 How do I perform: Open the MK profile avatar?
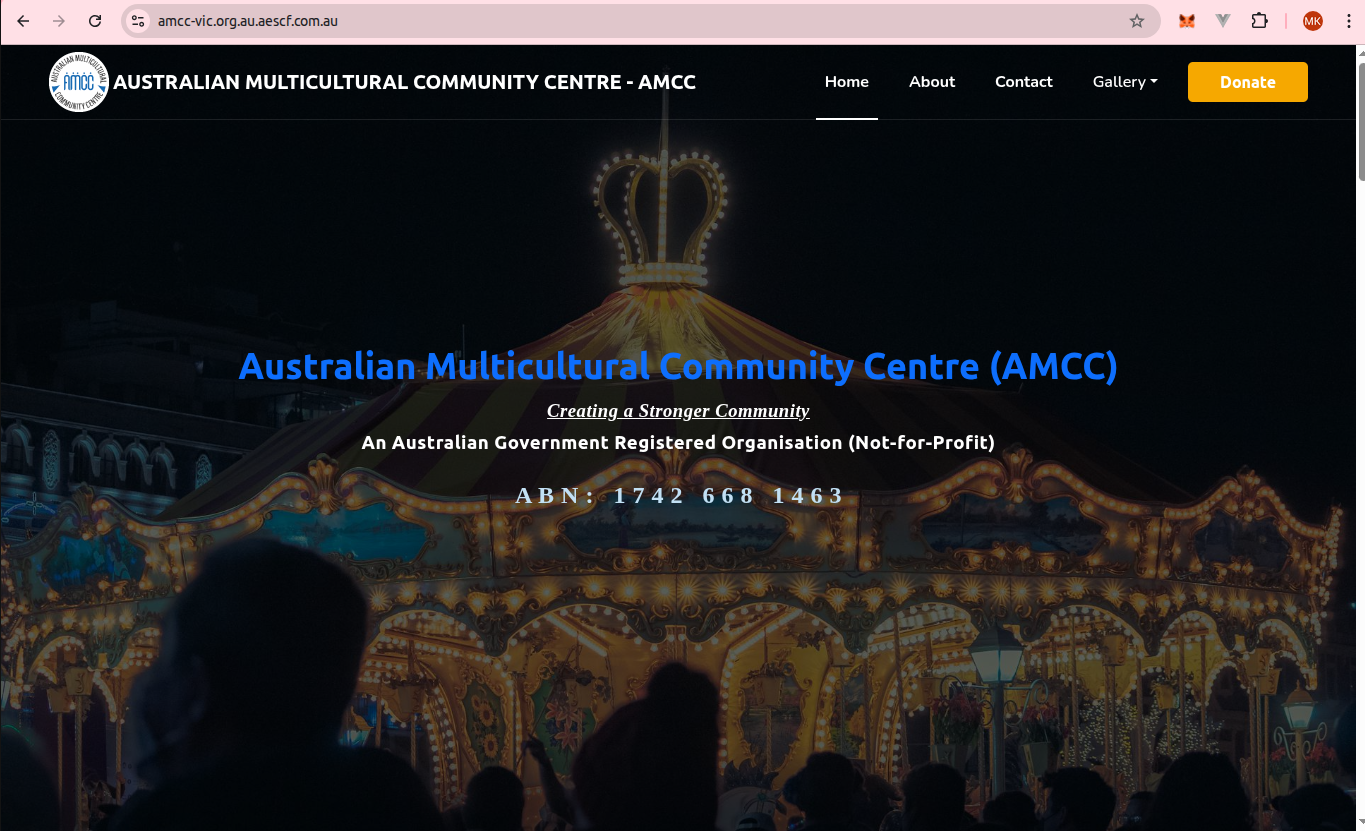tap(1313, 21)
